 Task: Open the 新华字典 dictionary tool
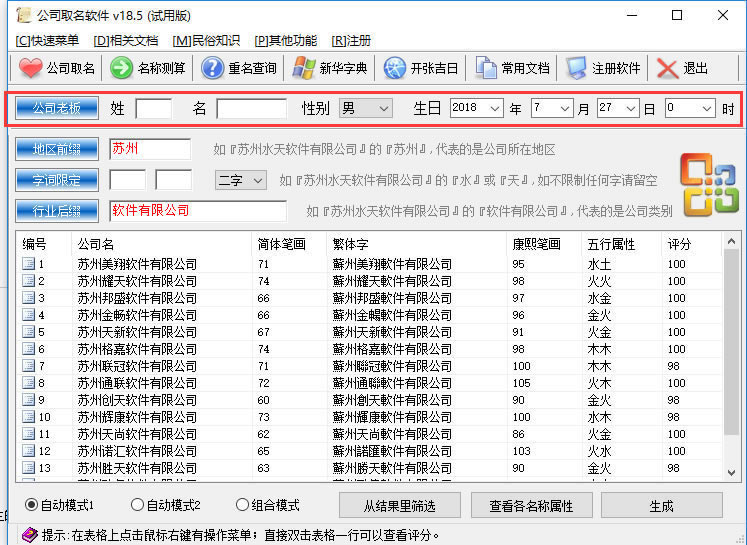click(x=304, y=68)
